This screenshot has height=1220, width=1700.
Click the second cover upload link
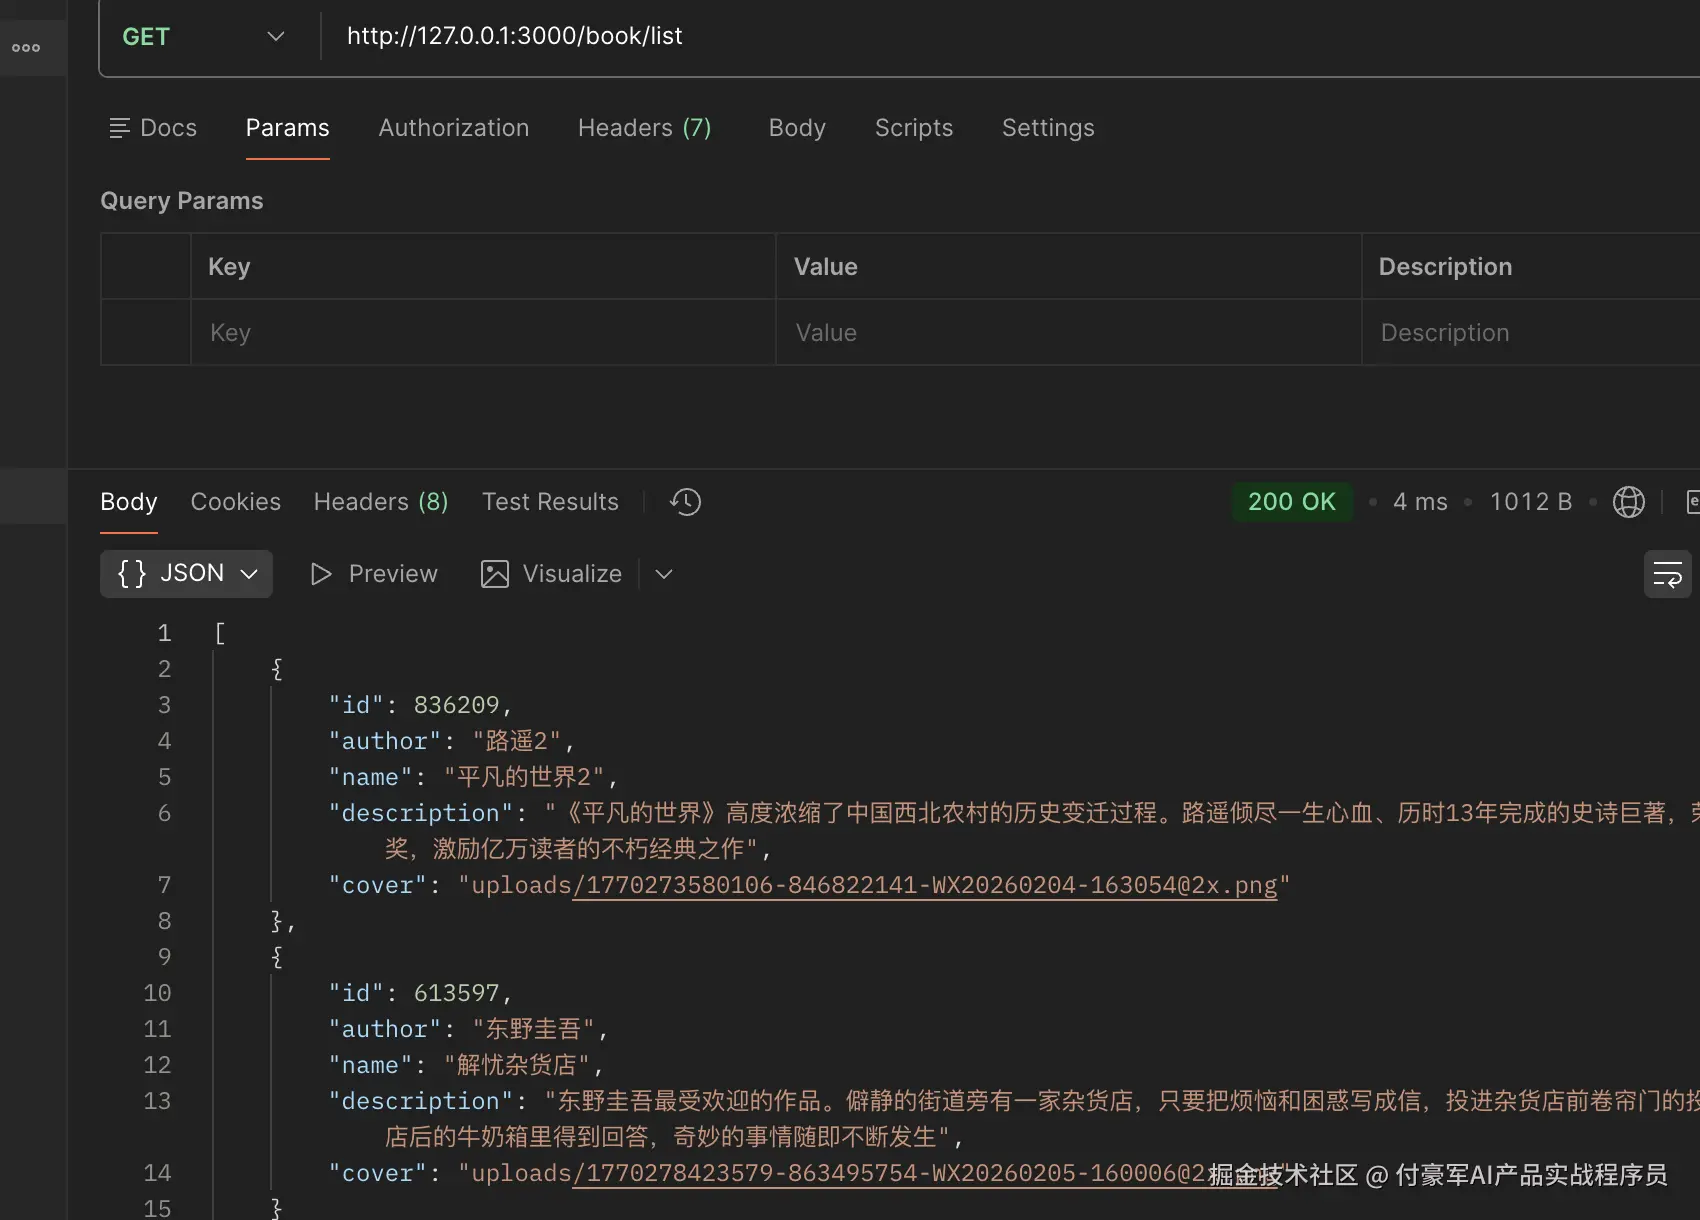point(925,1174)
